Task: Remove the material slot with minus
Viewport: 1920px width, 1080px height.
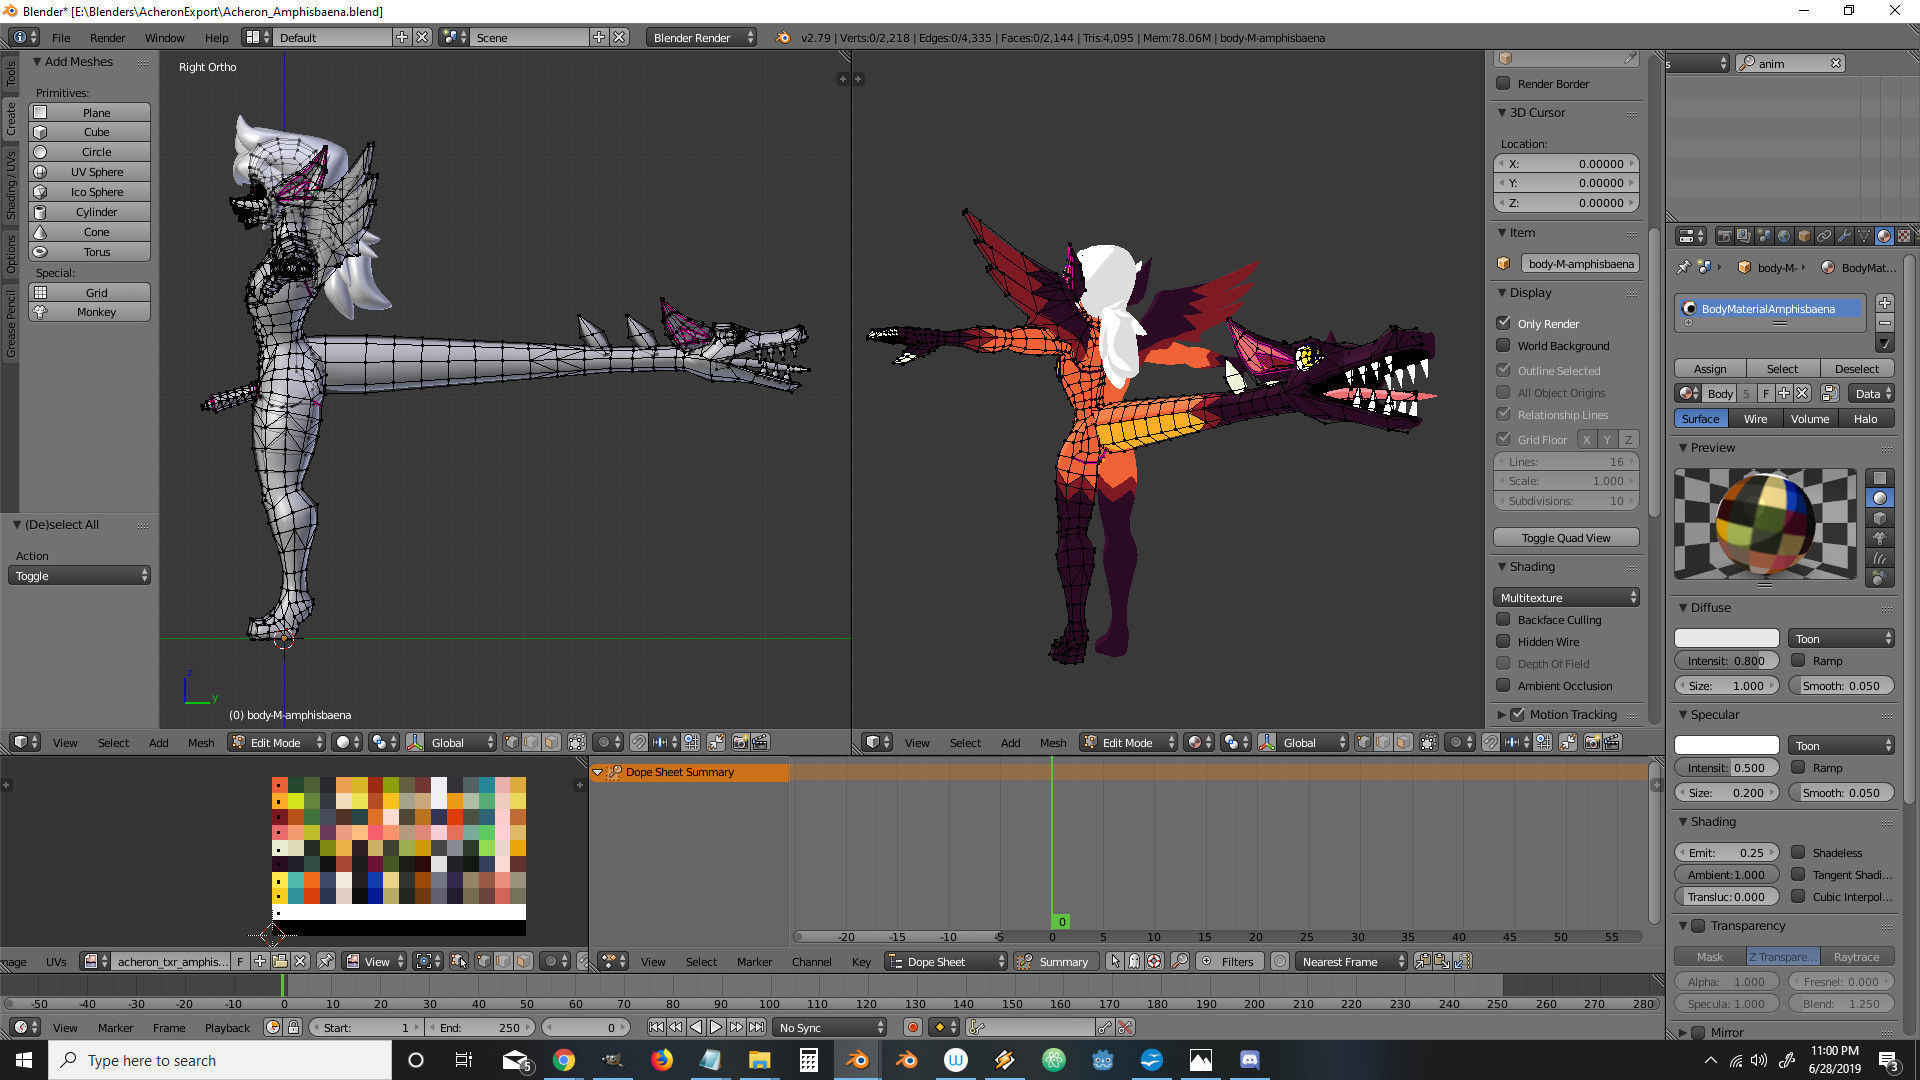Action: pyautogui.click(x=1885, y=323)
